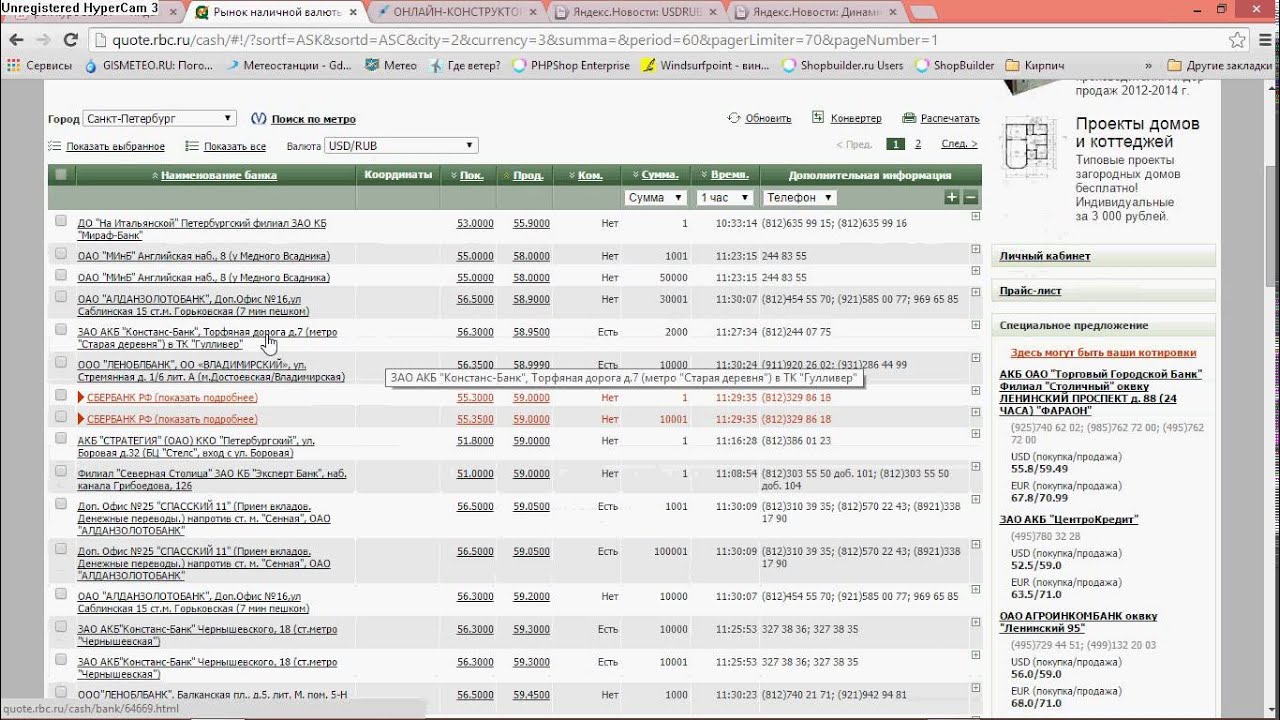Open Личный кабинет section
This screenshot has width=1280, height=720.
(x=1045, y=256)
